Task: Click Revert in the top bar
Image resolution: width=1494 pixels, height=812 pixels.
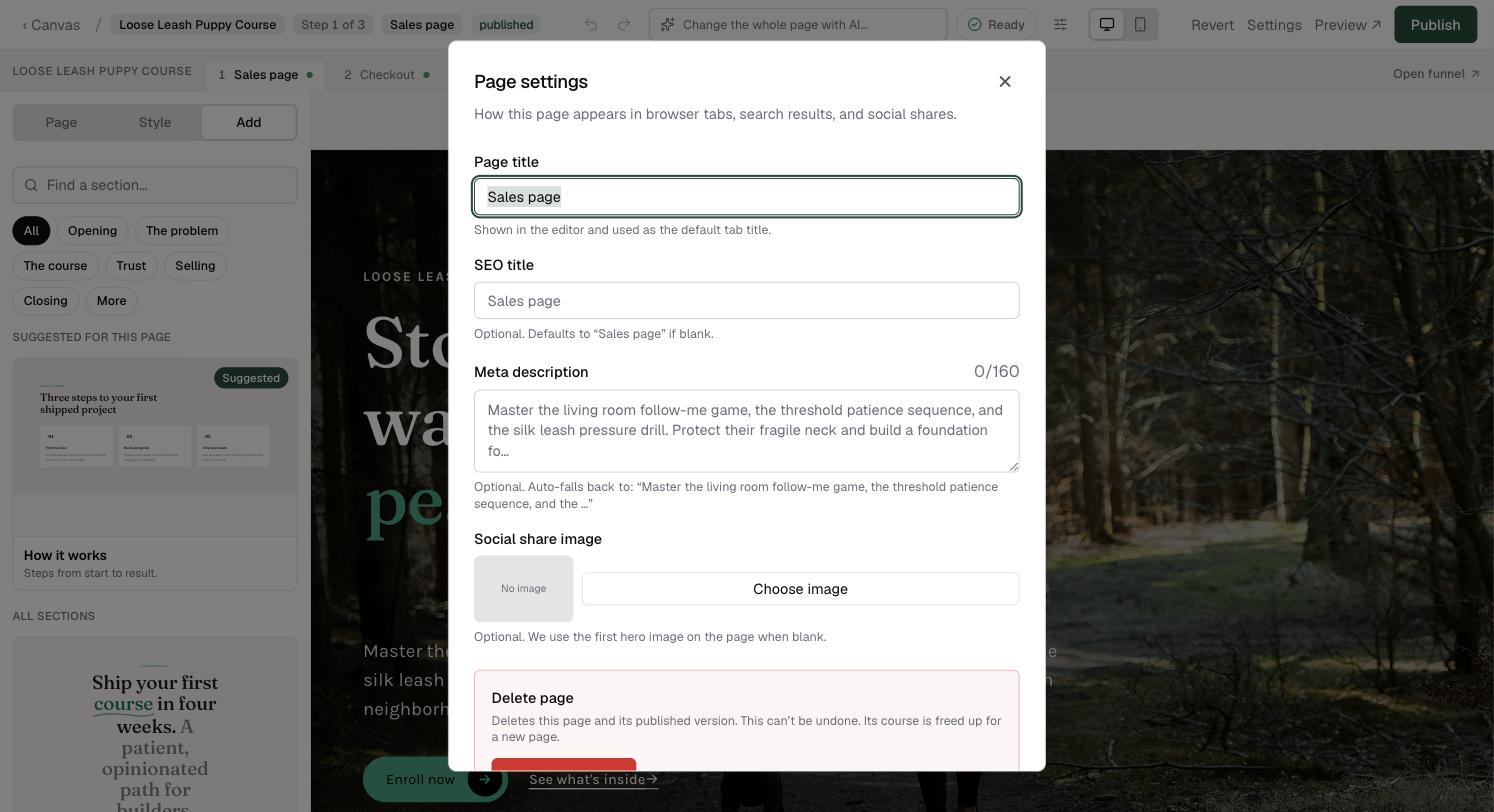Action: [1212, 24]
